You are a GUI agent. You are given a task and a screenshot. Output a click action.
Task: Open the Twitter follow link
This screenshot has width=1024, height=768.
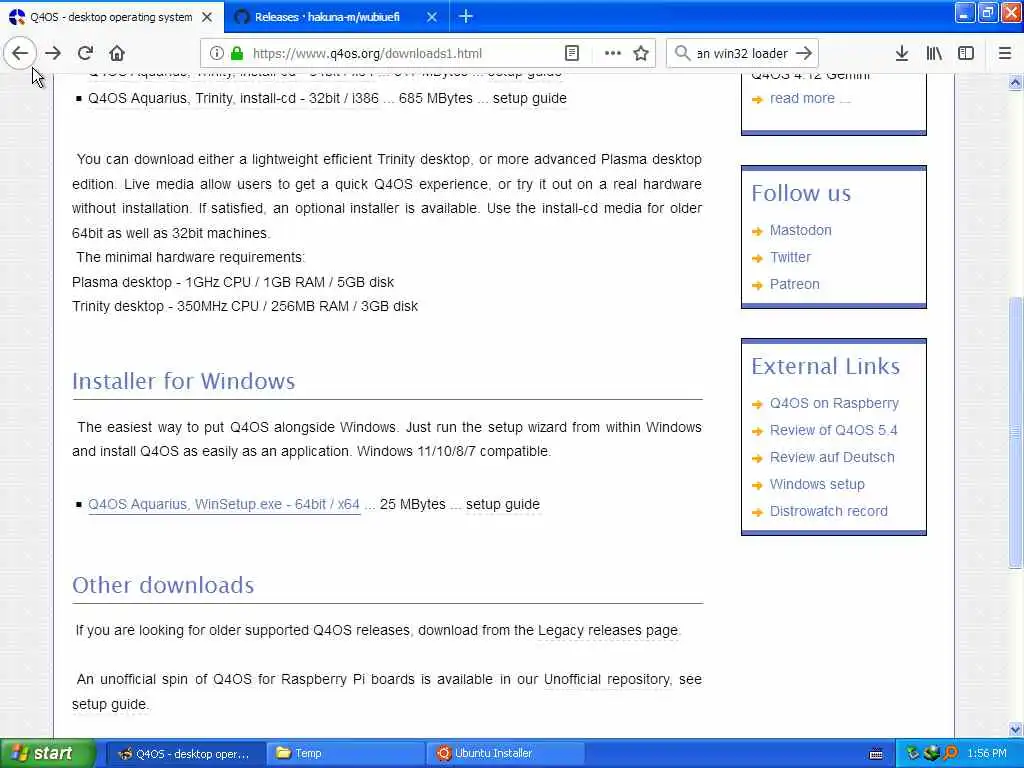(x=790, y=257)
